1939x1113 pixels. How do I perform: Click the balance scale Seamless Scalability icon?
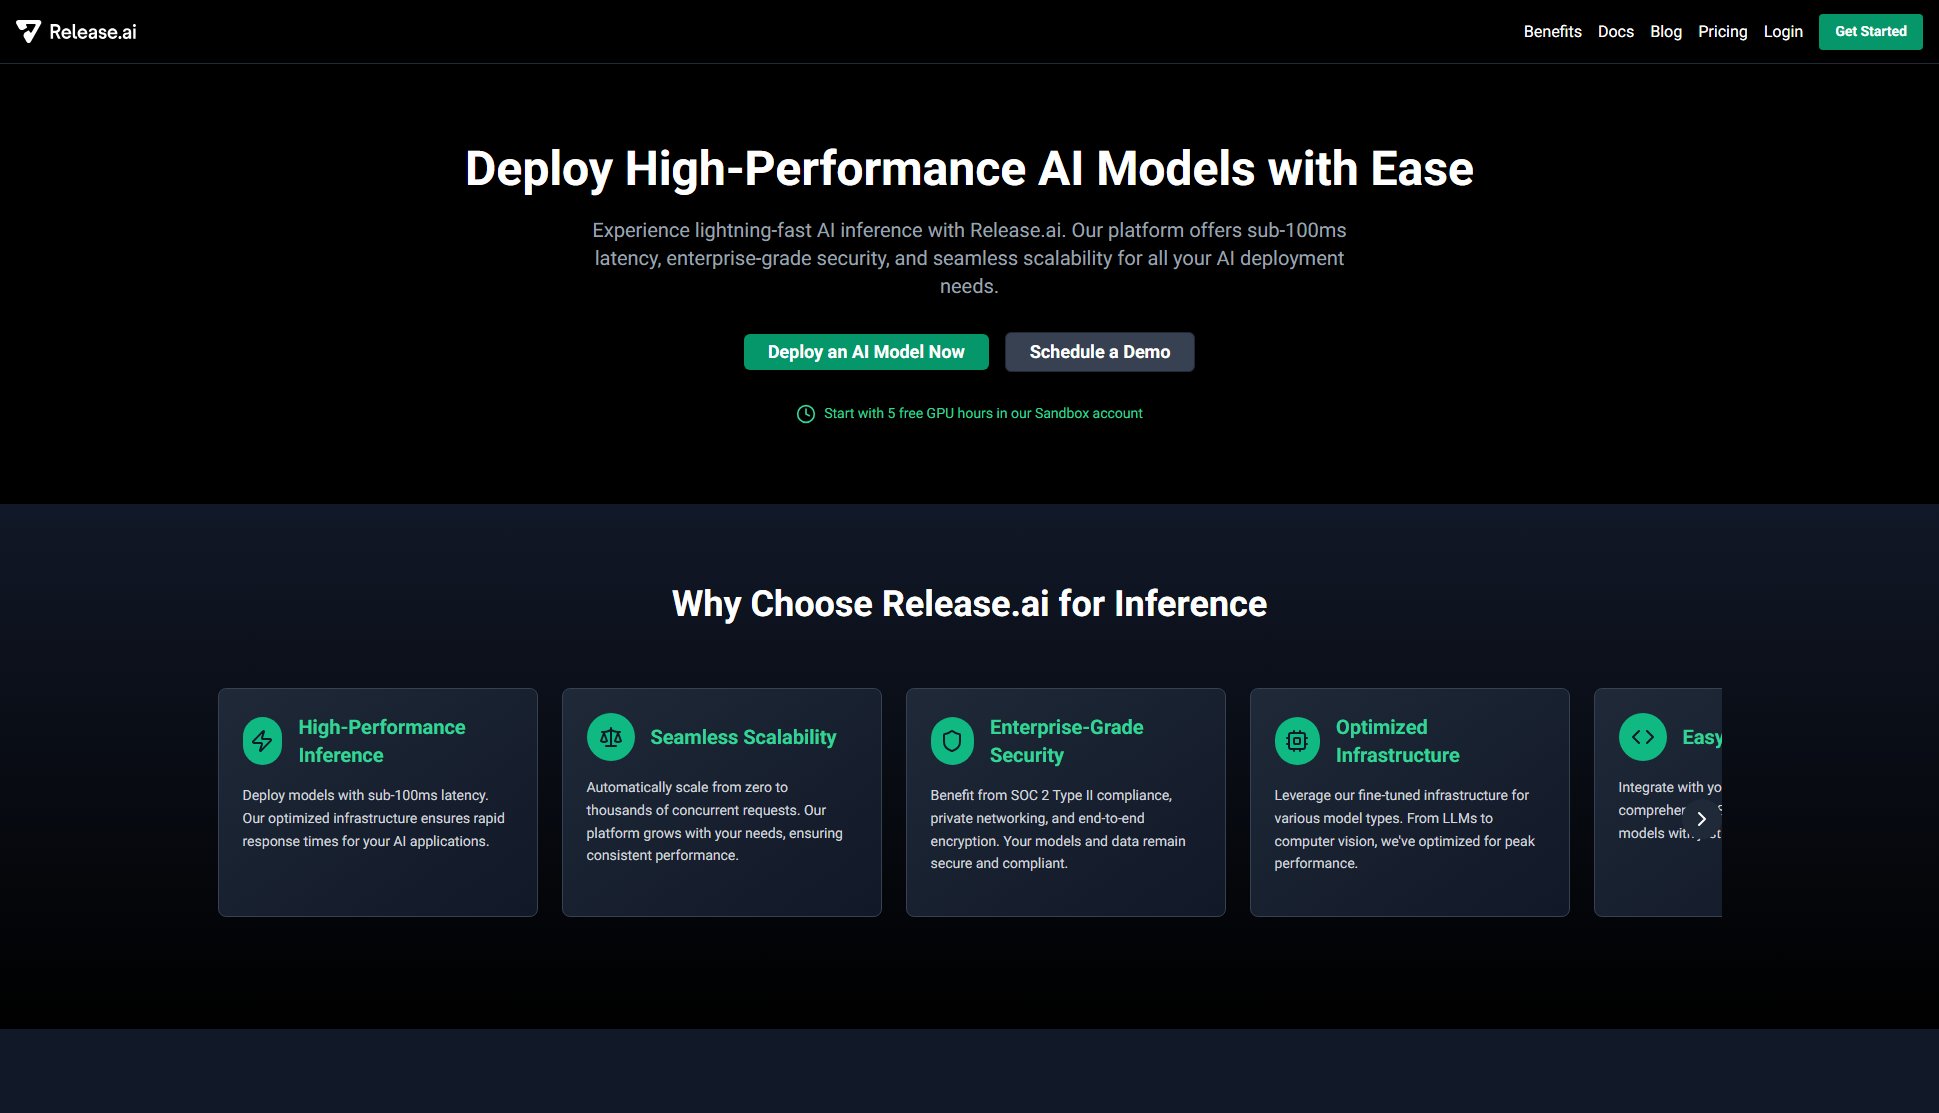(611, 737)
